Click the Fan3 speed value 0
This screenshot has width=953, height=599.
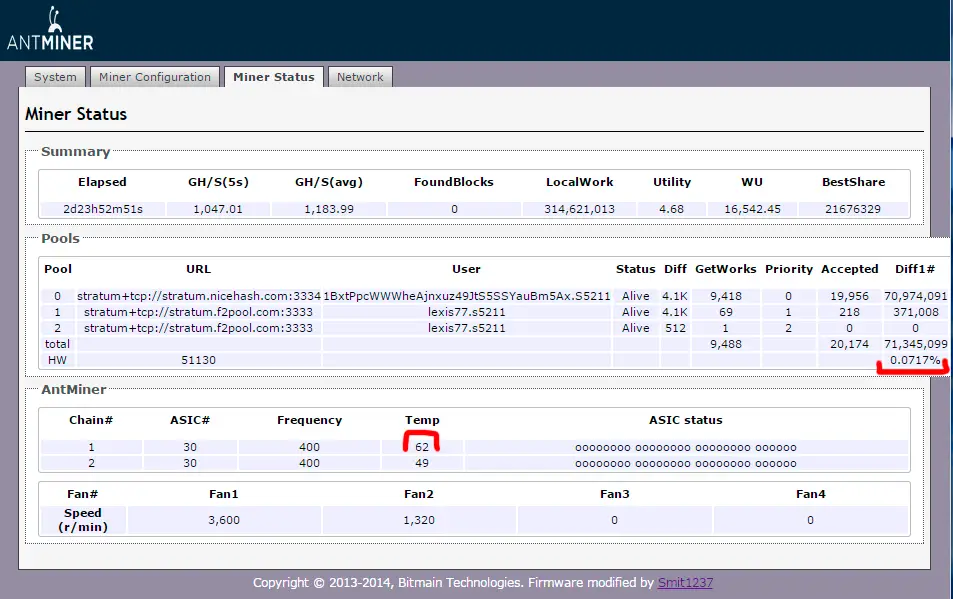coord(614,520)
